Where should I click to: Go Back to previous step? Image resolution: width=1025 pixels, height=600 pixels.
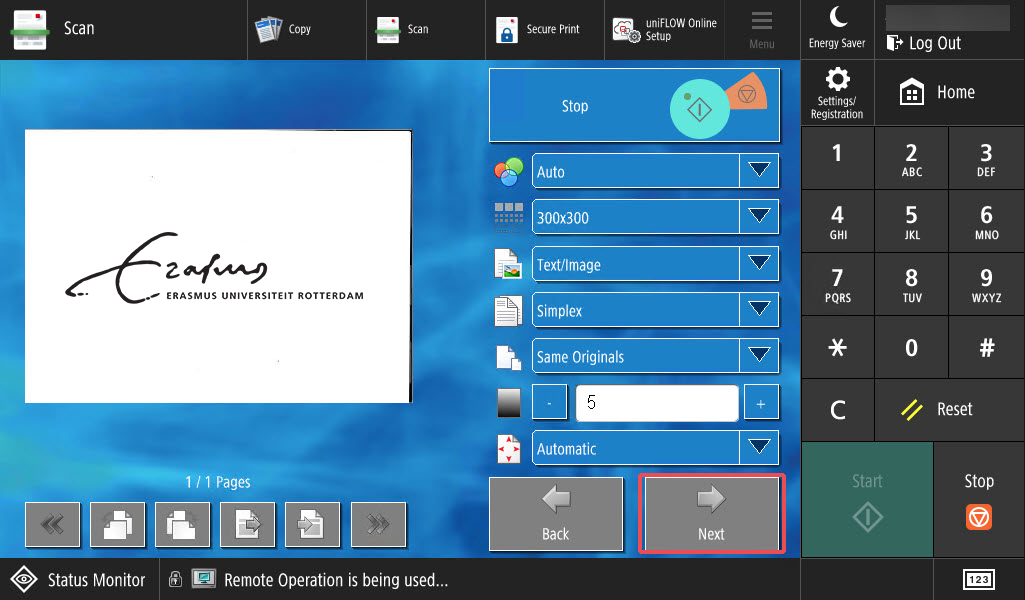pos(556,514)
